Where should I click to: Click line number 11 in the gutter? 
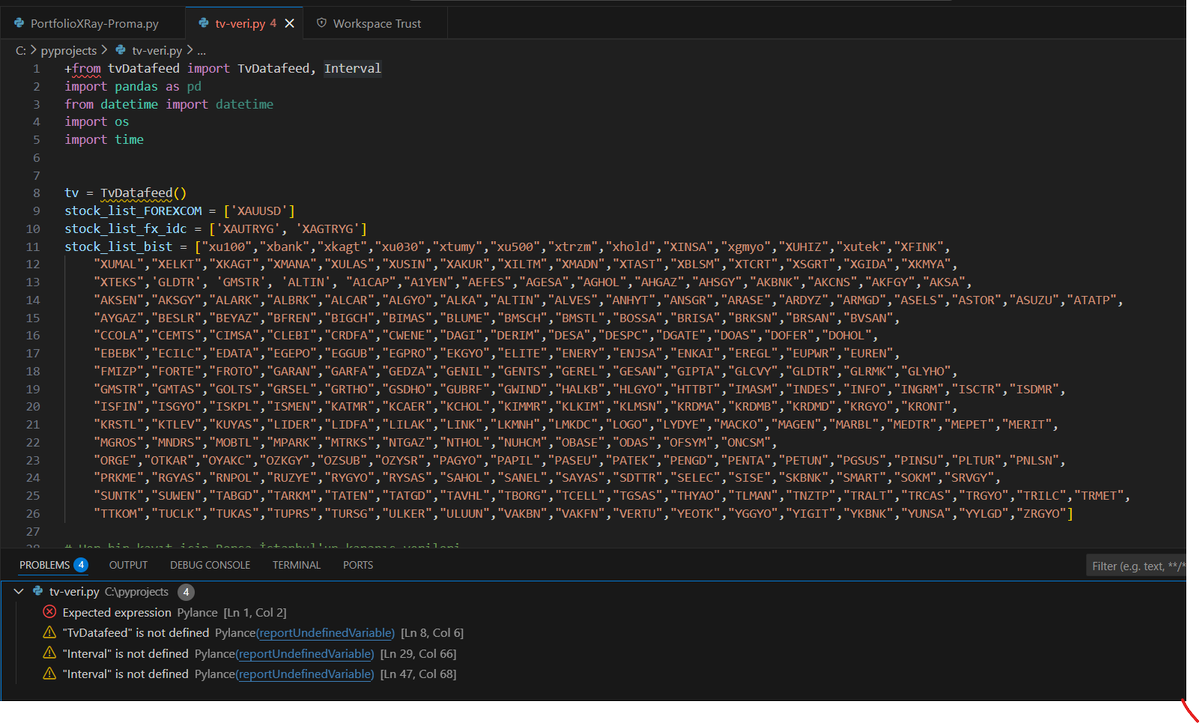33,246
